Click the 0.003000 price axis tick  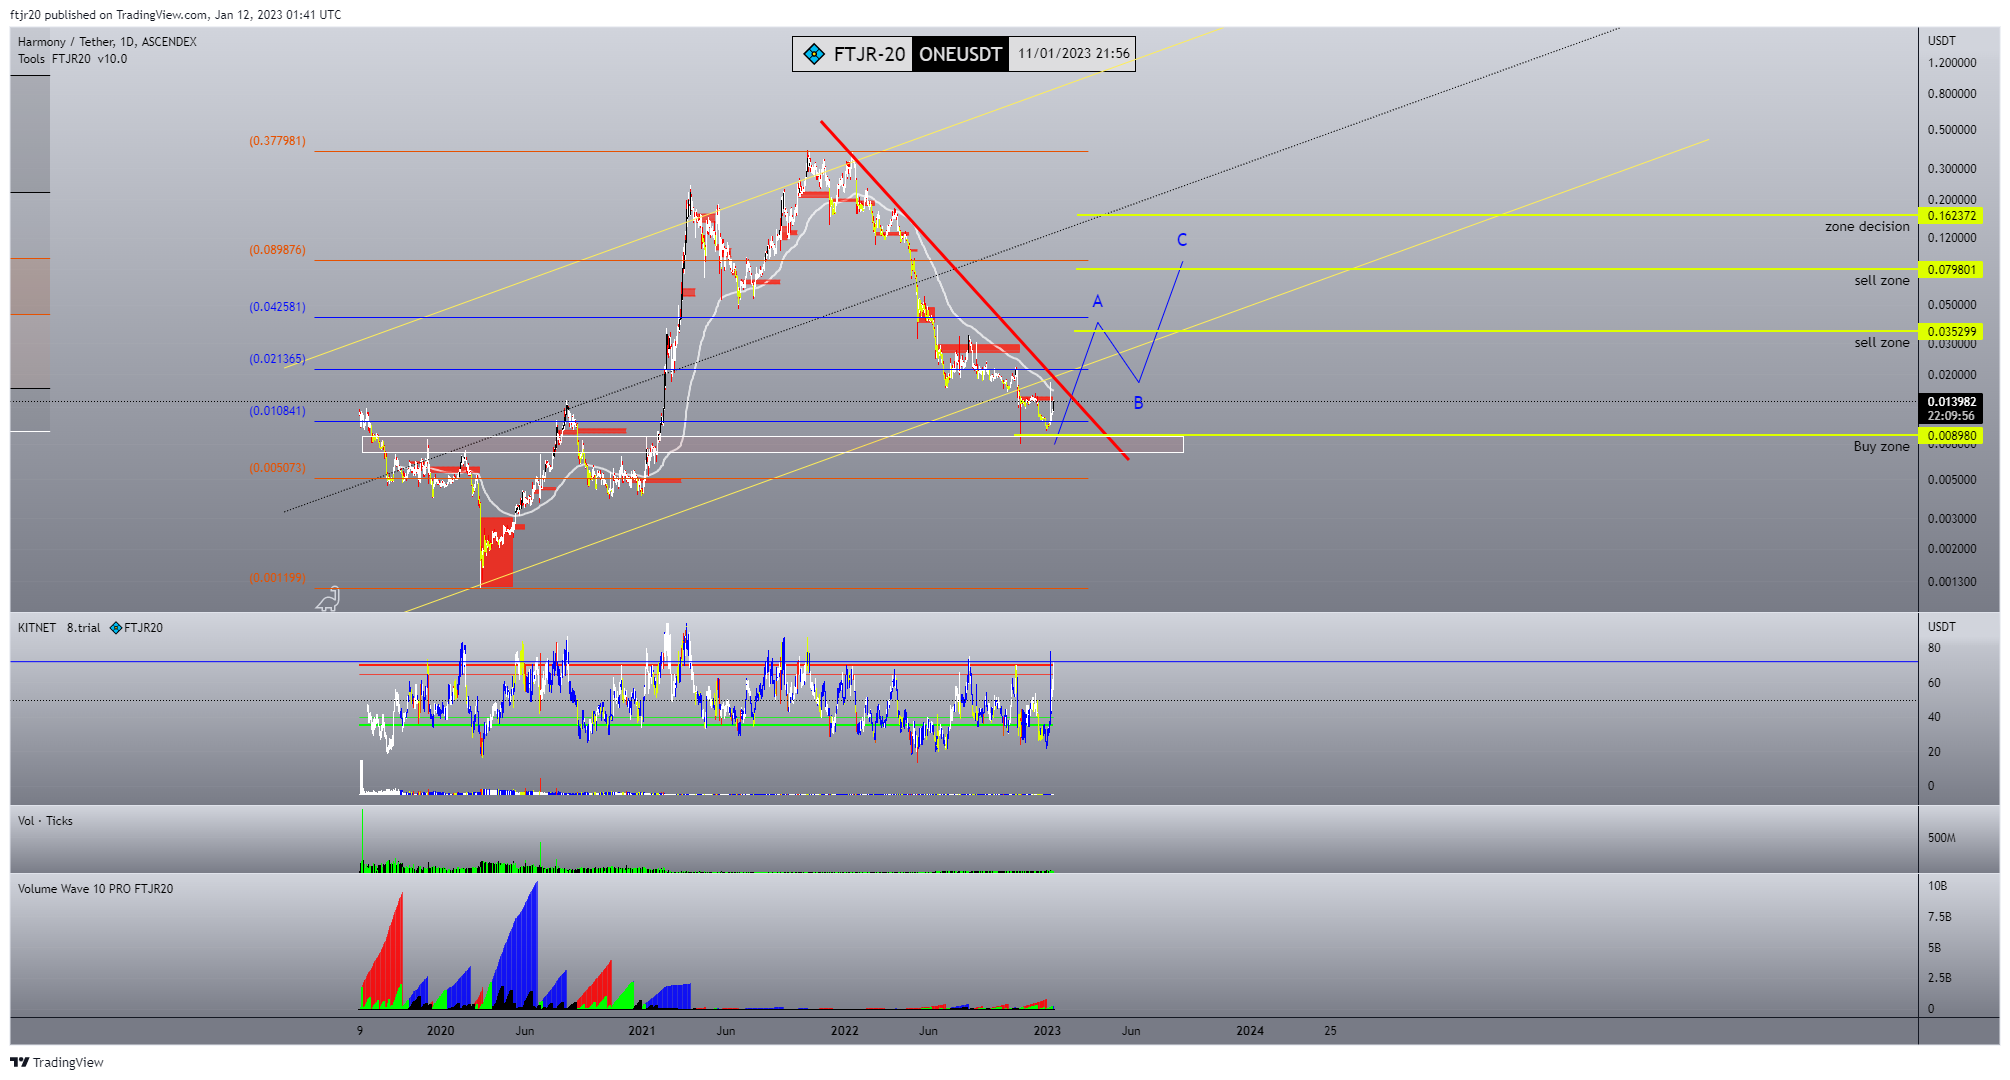[1952, 519]
